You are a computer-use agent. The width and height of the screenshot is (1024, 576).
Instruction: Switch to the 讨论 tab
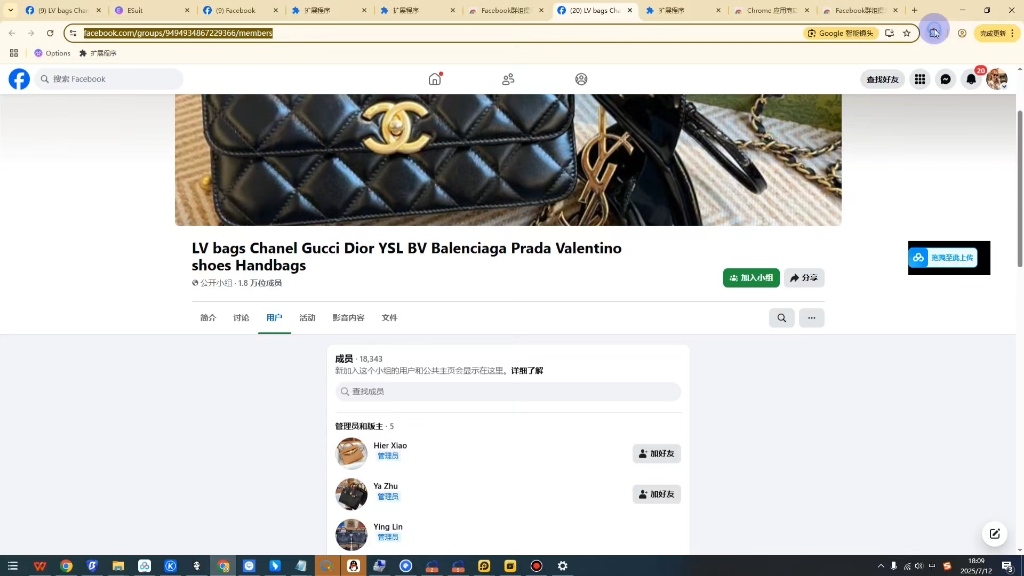[x=241, y=317]
